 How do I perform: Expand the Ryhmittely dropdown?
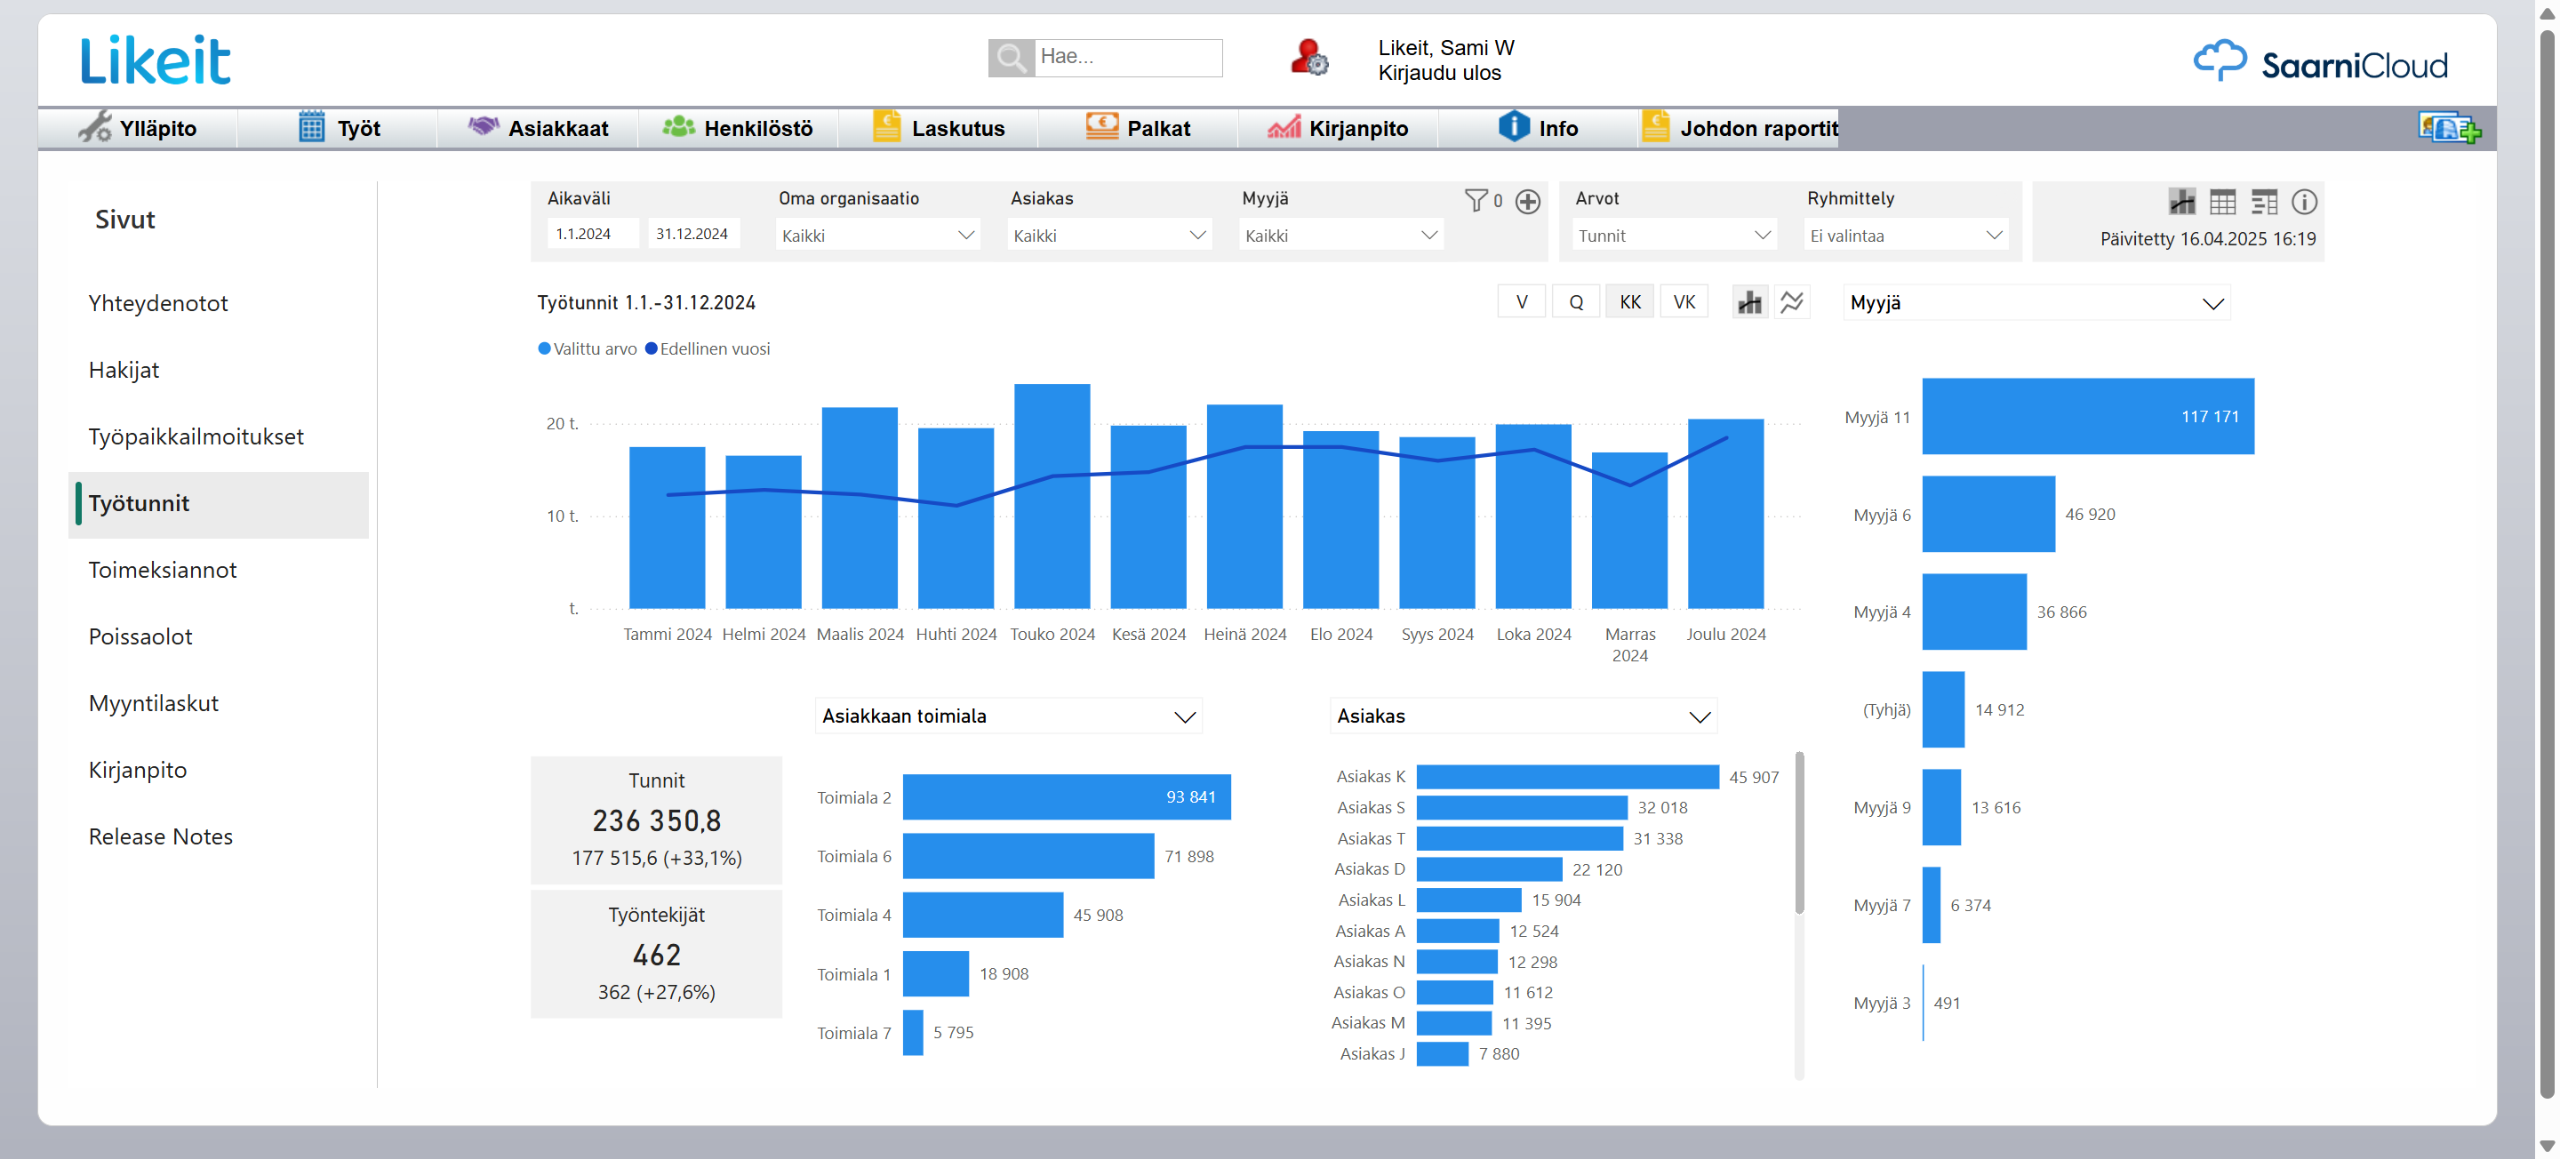coord(1906,236)
